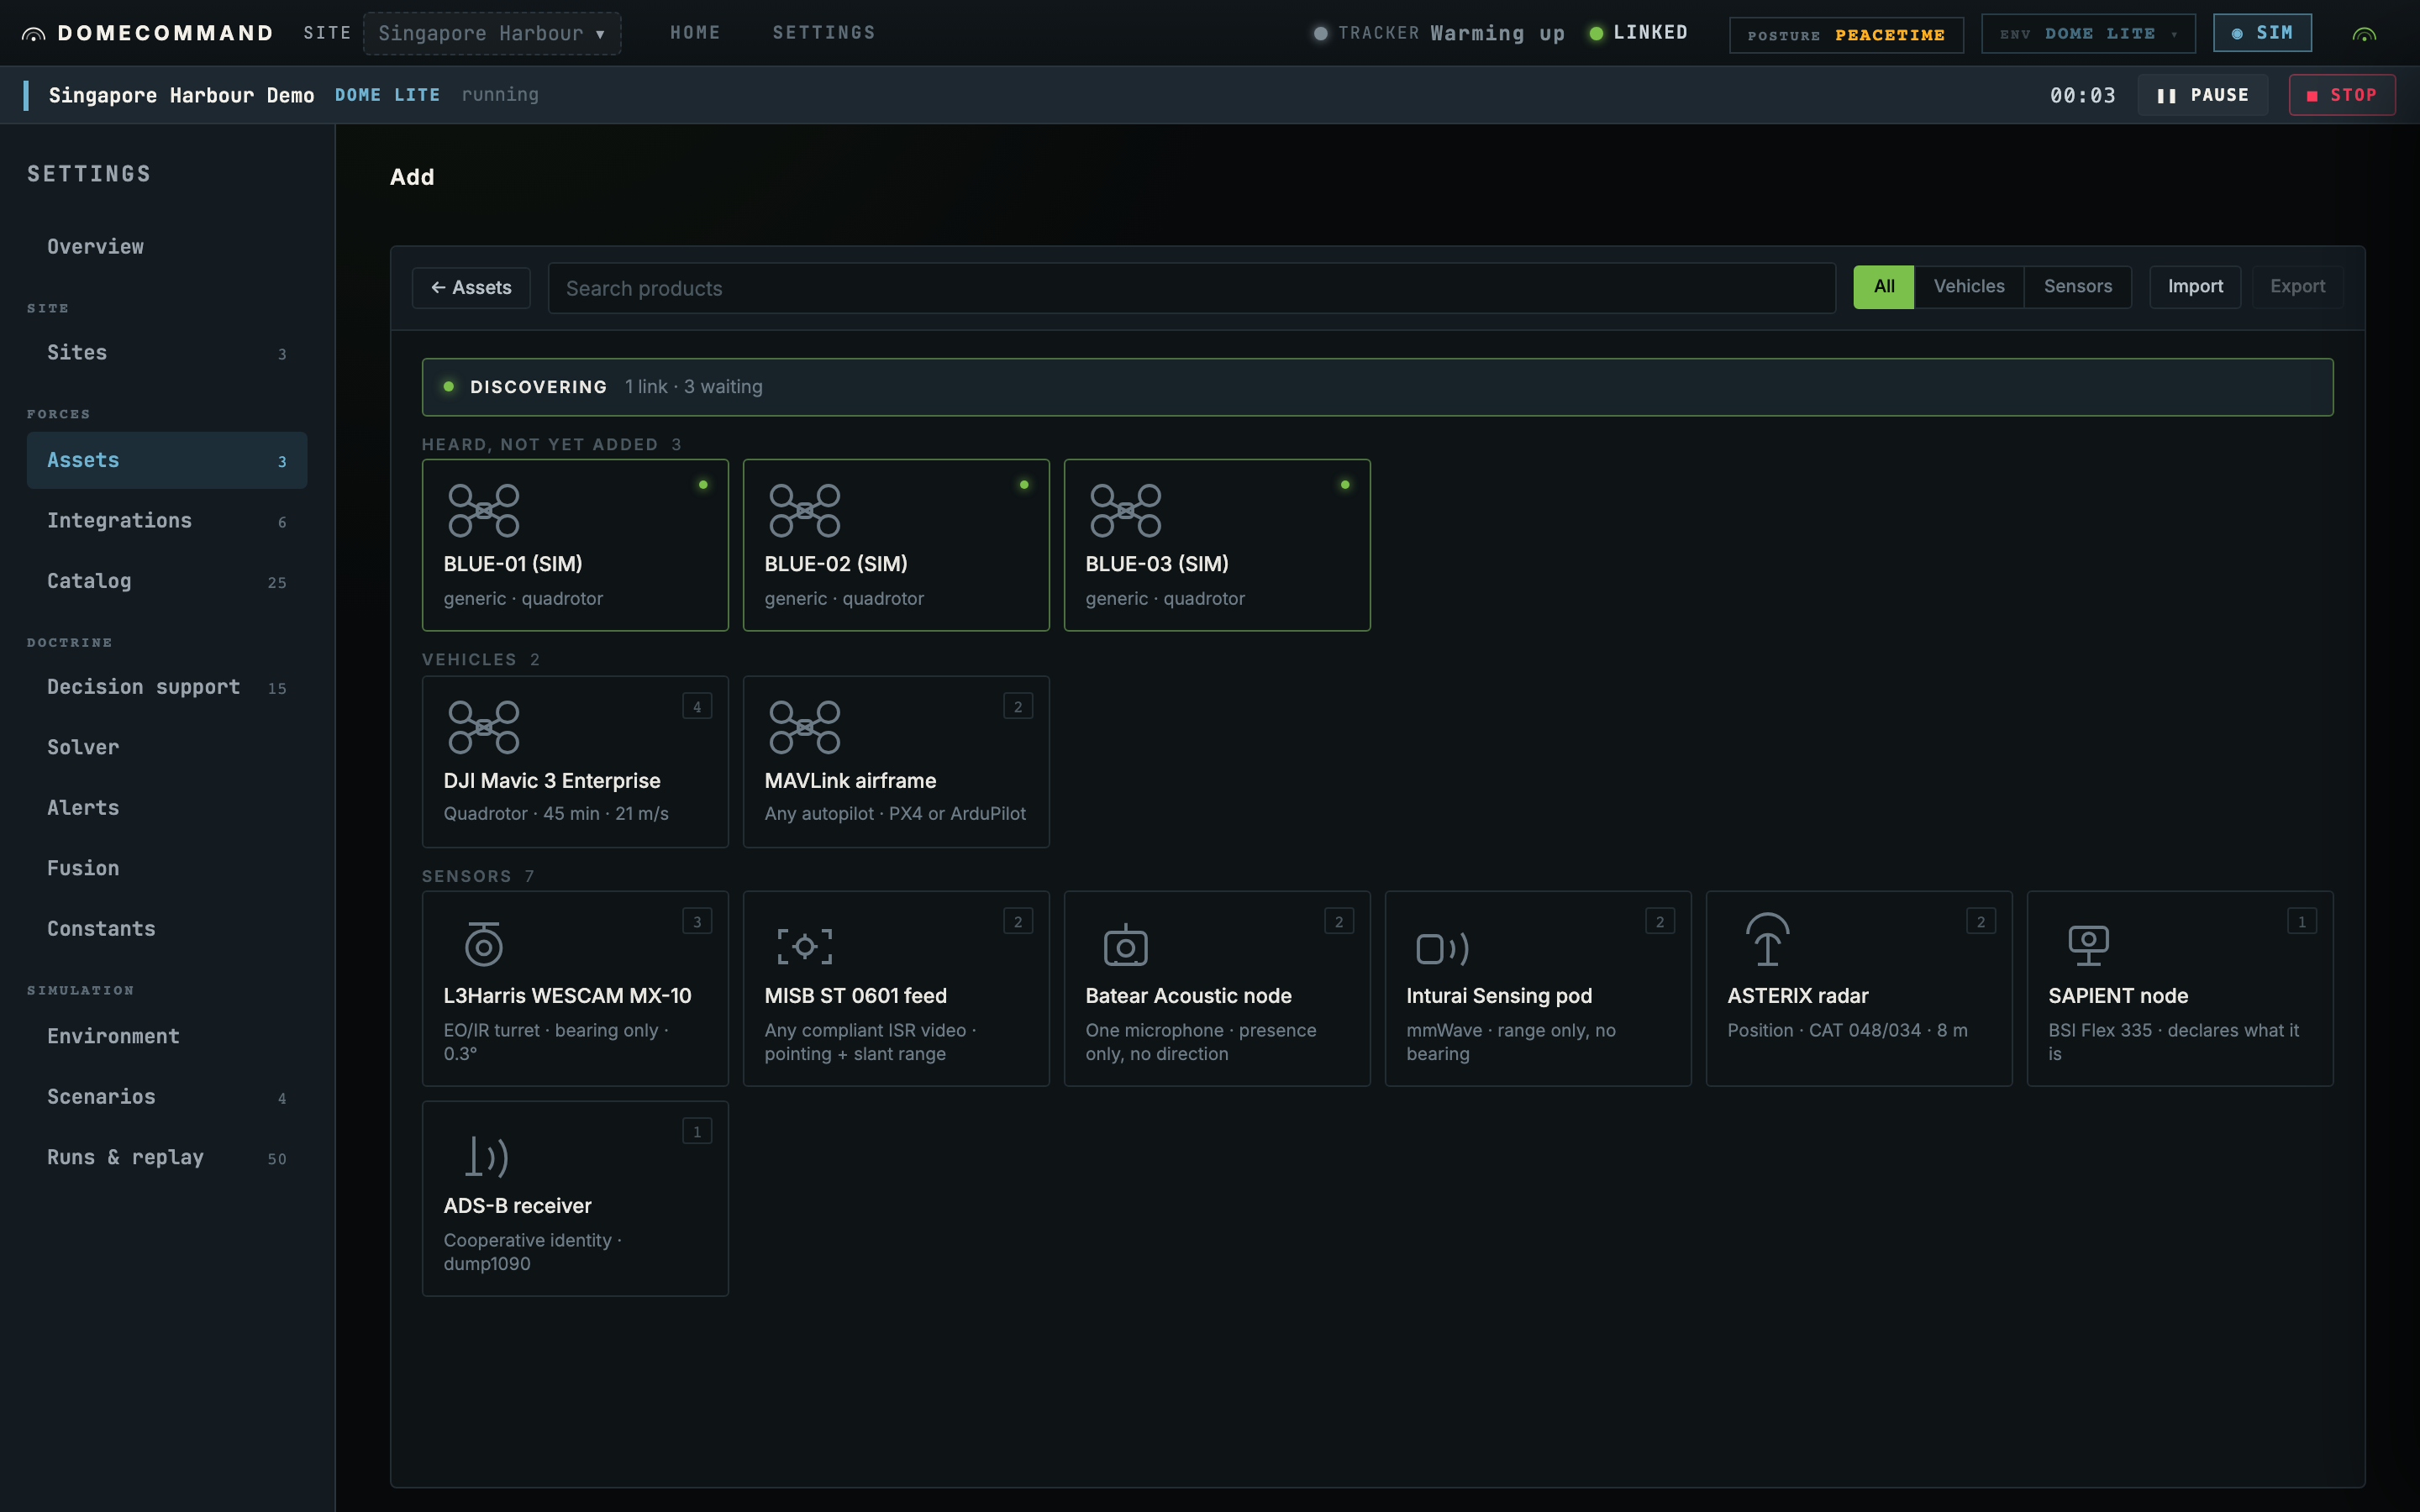Open Integrations in the sidebar
This screenshot has height=1512, width=2420.
pos(167,521)
